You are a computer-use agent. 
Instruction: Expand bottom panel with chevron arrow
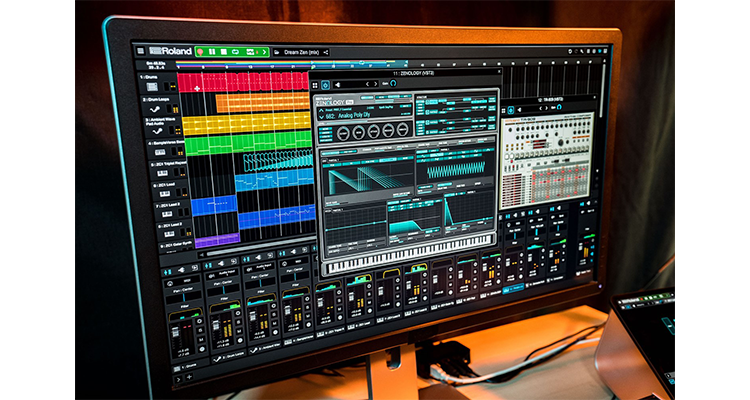click(178, 379)
